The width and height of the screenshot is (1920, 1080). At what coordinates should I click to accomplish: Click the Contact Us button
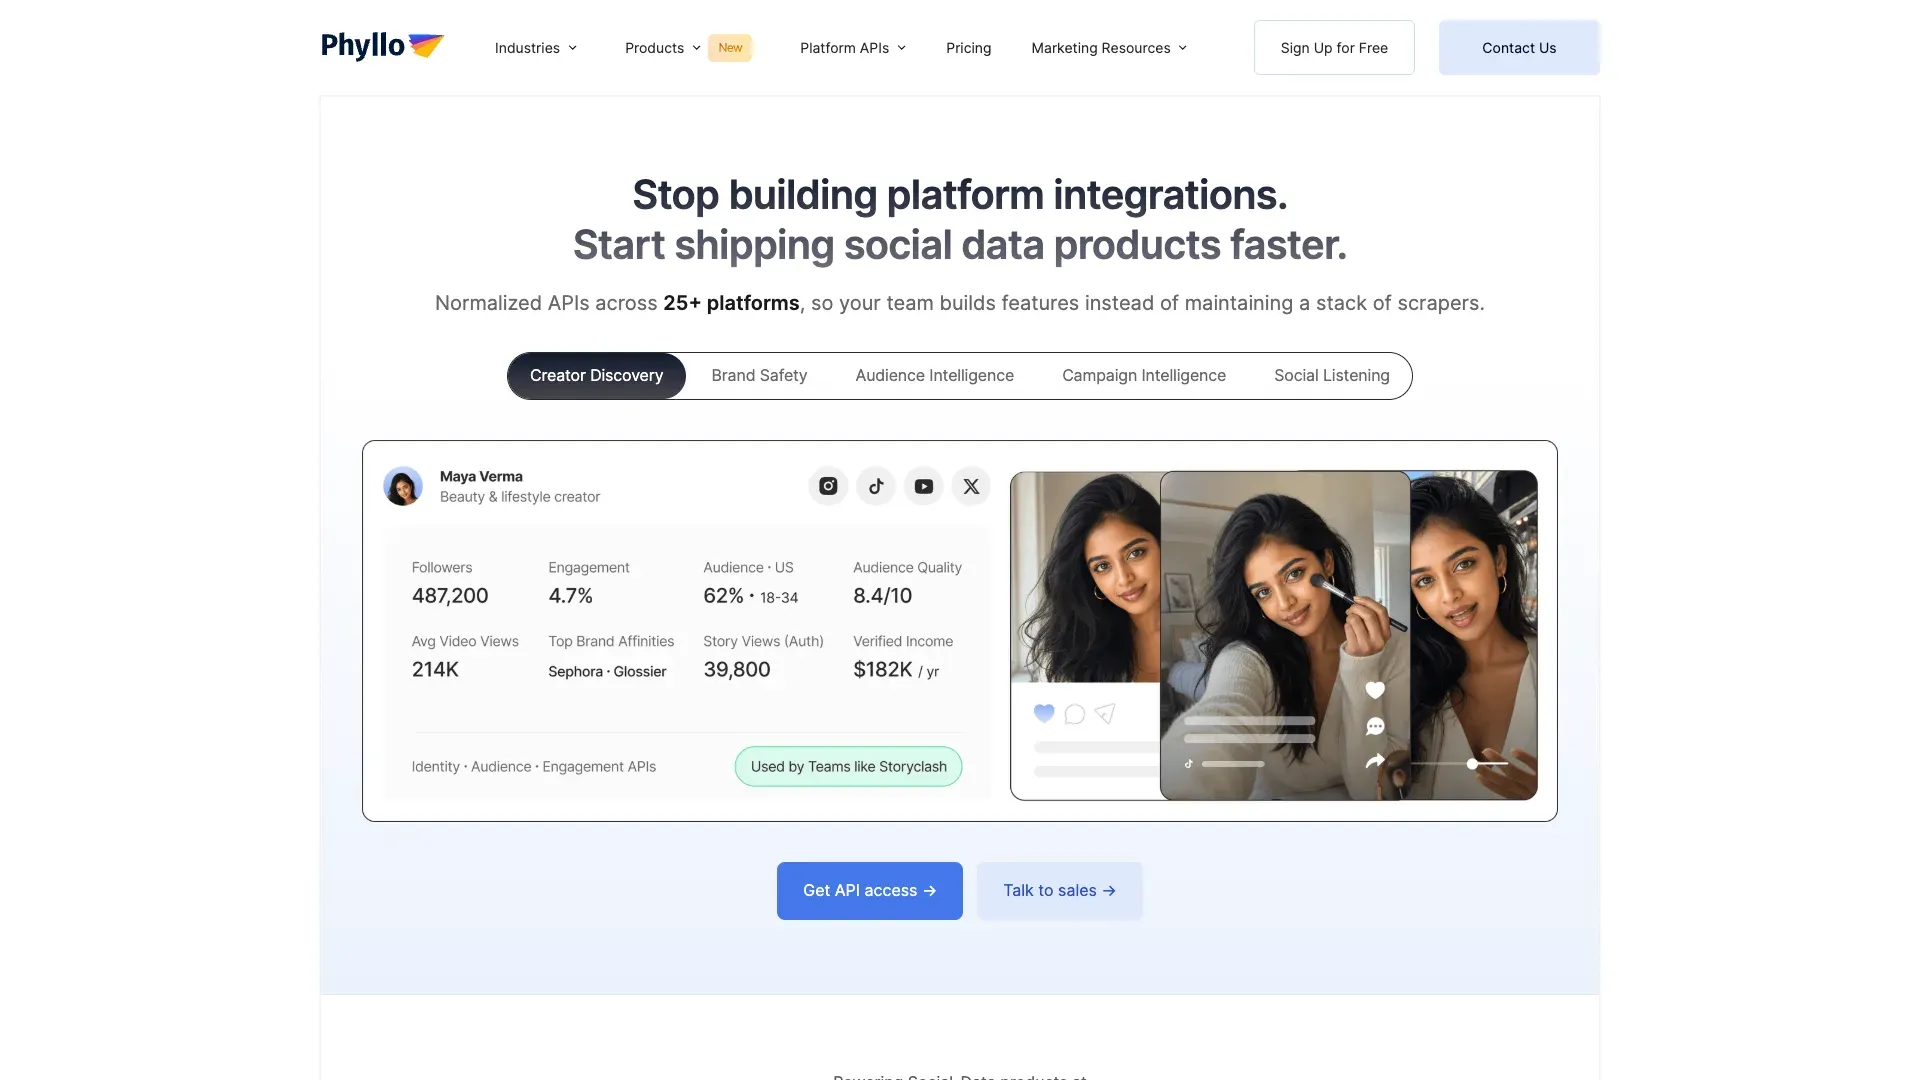point(1519,48)
